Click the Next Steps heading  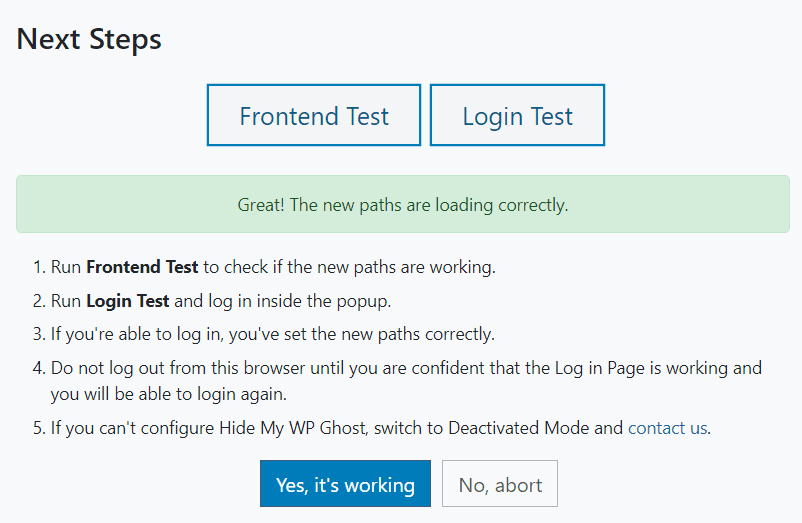coord(89,40)
